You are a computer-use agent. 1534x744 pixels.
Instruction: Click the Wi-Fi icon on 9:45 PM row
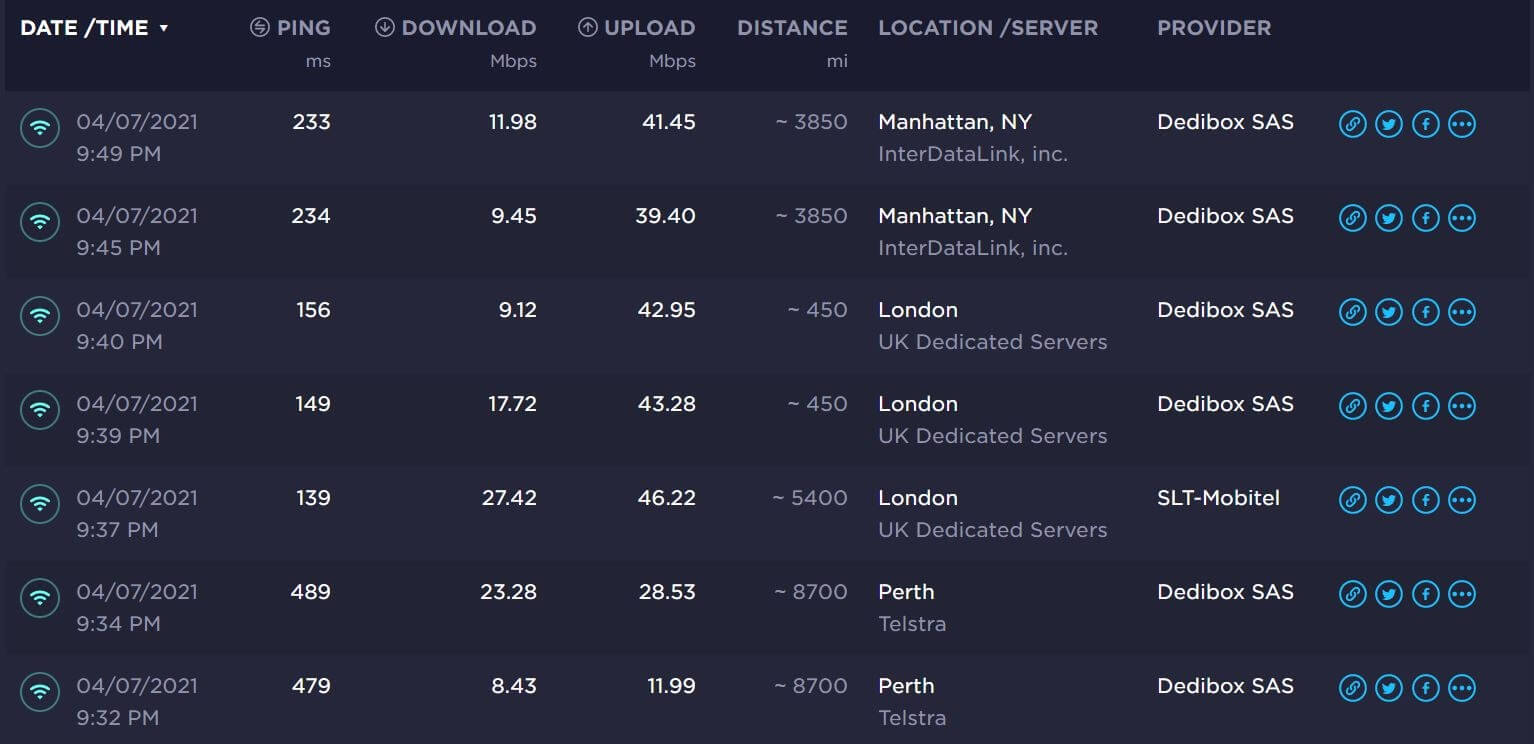(40, 221)
